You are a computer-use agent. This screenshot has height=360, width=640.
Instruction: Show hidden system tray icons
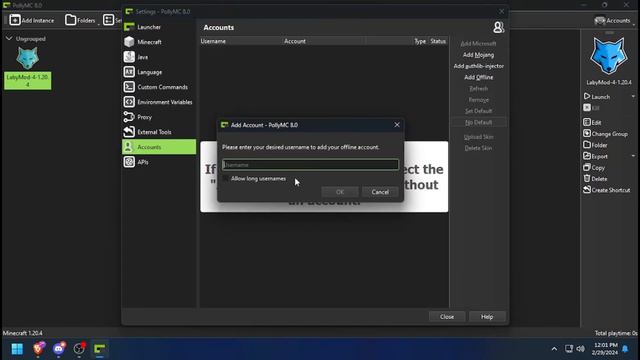coord(554,349)
